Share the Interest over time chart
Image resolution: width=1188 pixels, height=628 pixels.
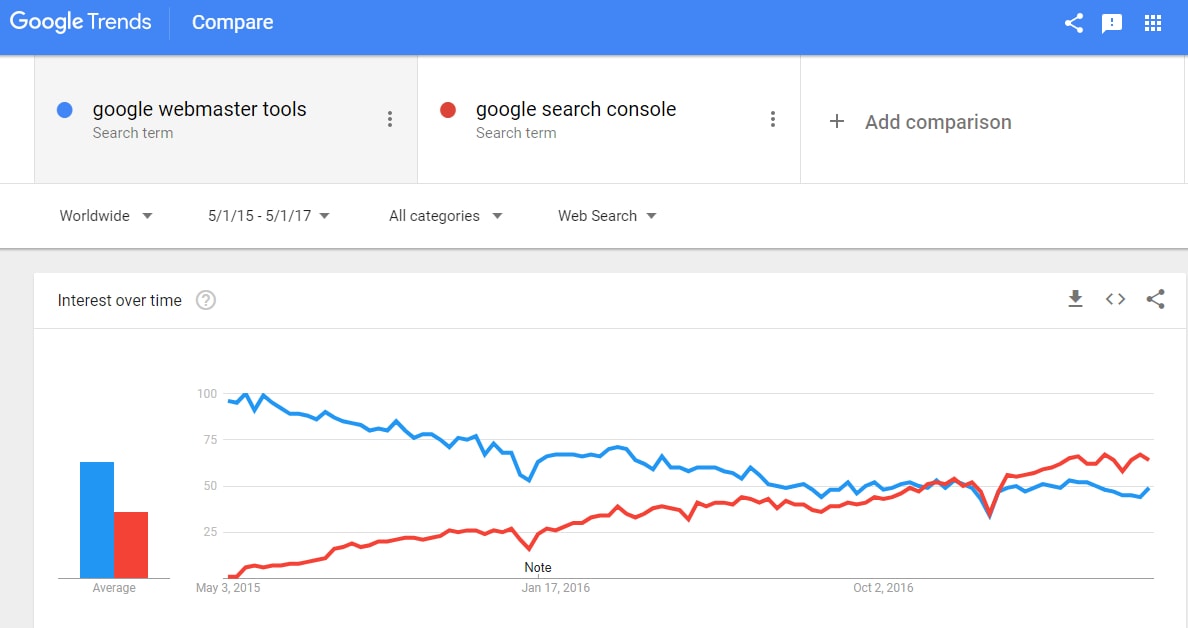1156,298
